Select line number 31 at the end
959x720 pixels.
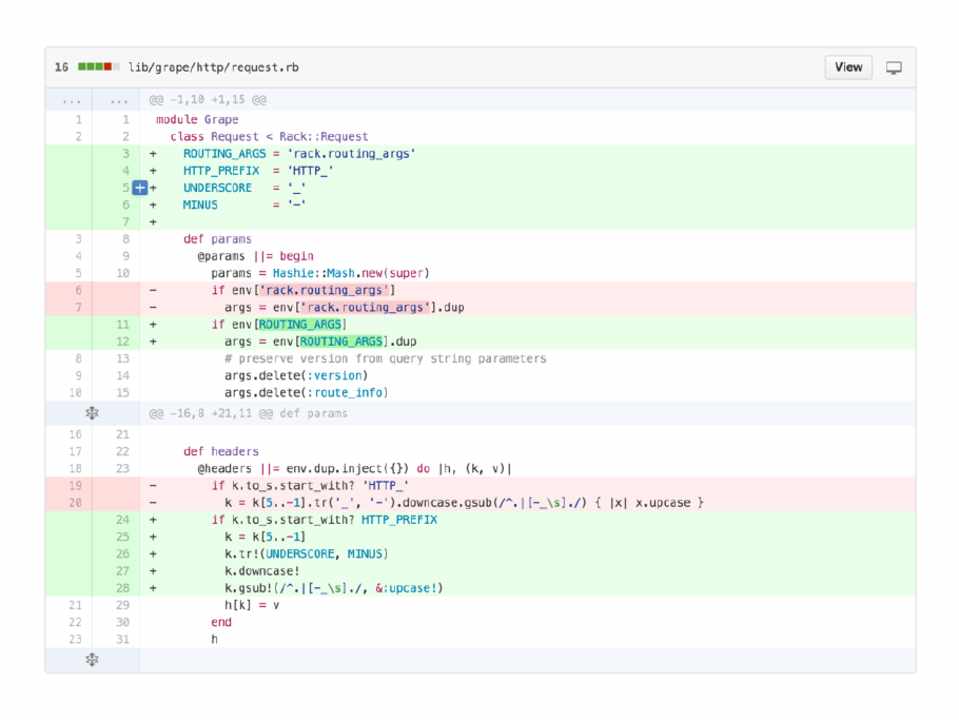pyautogui.click(x=123, y=639)
